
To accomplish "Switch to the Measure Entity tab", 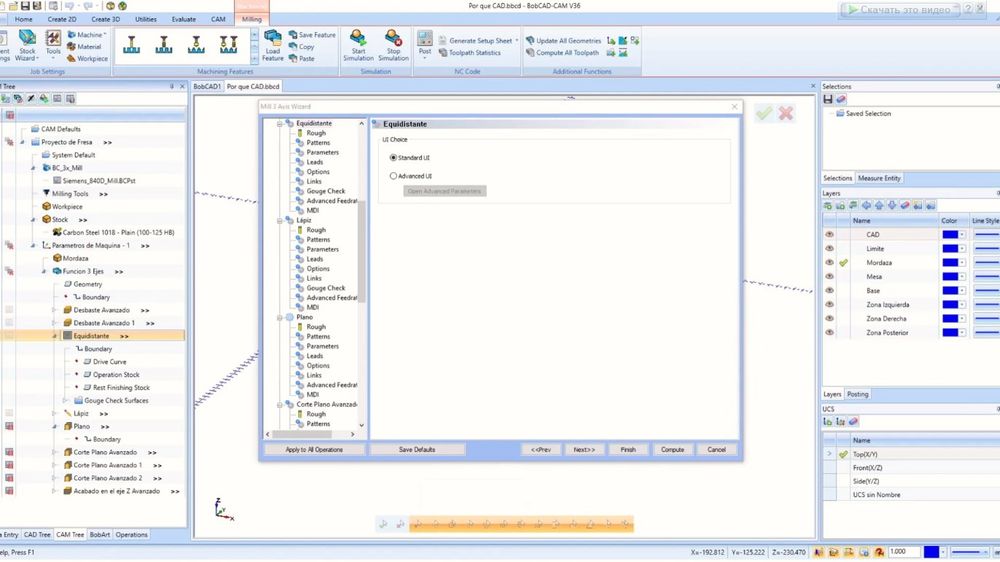I will 879,178.
